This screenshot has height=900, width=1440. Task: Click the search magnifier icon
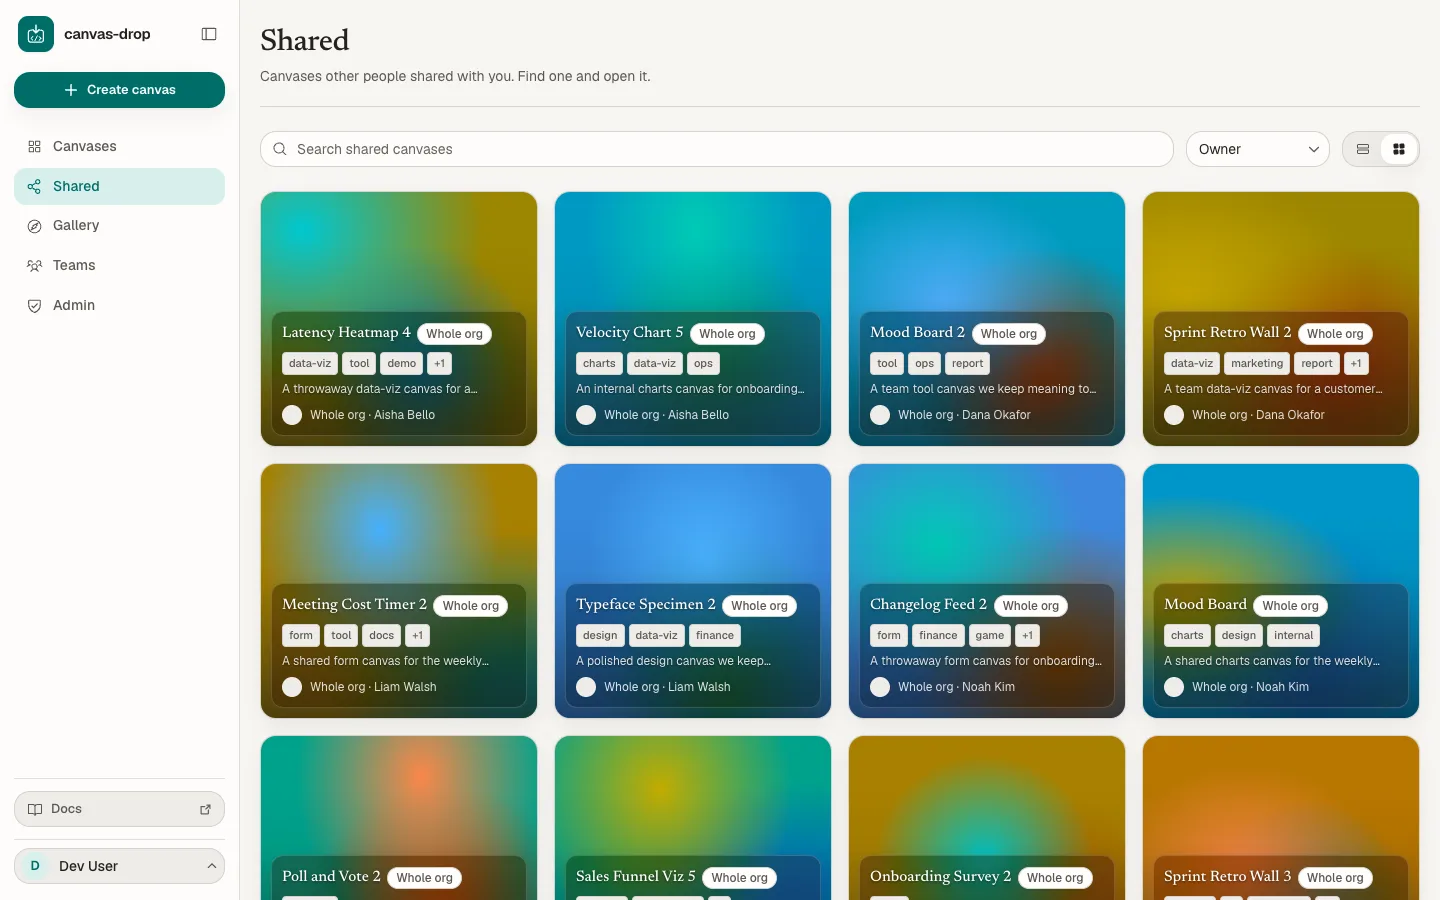280,149
